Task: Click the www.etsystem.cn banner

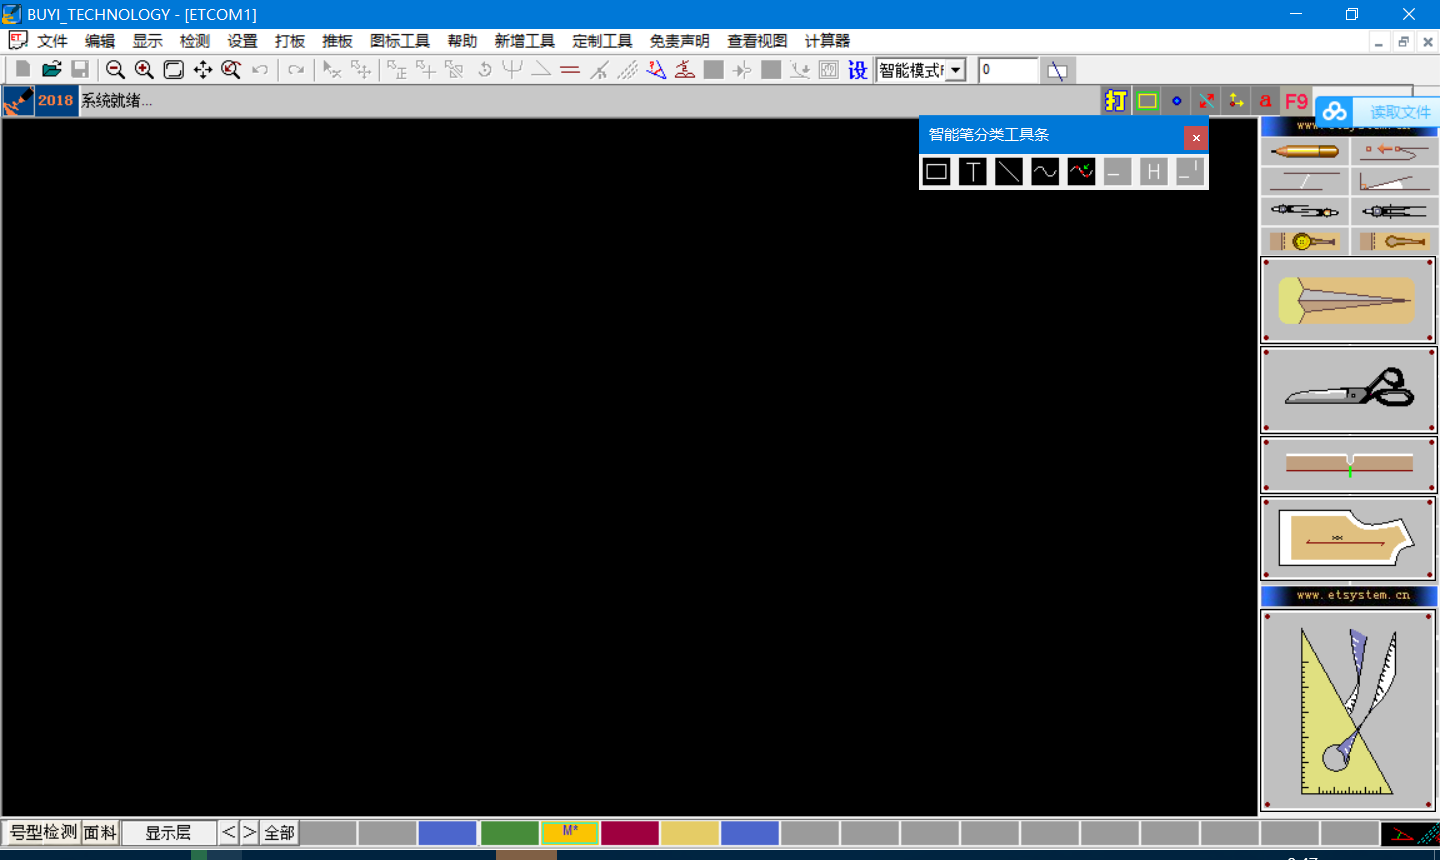Action: pos(1349,595)
